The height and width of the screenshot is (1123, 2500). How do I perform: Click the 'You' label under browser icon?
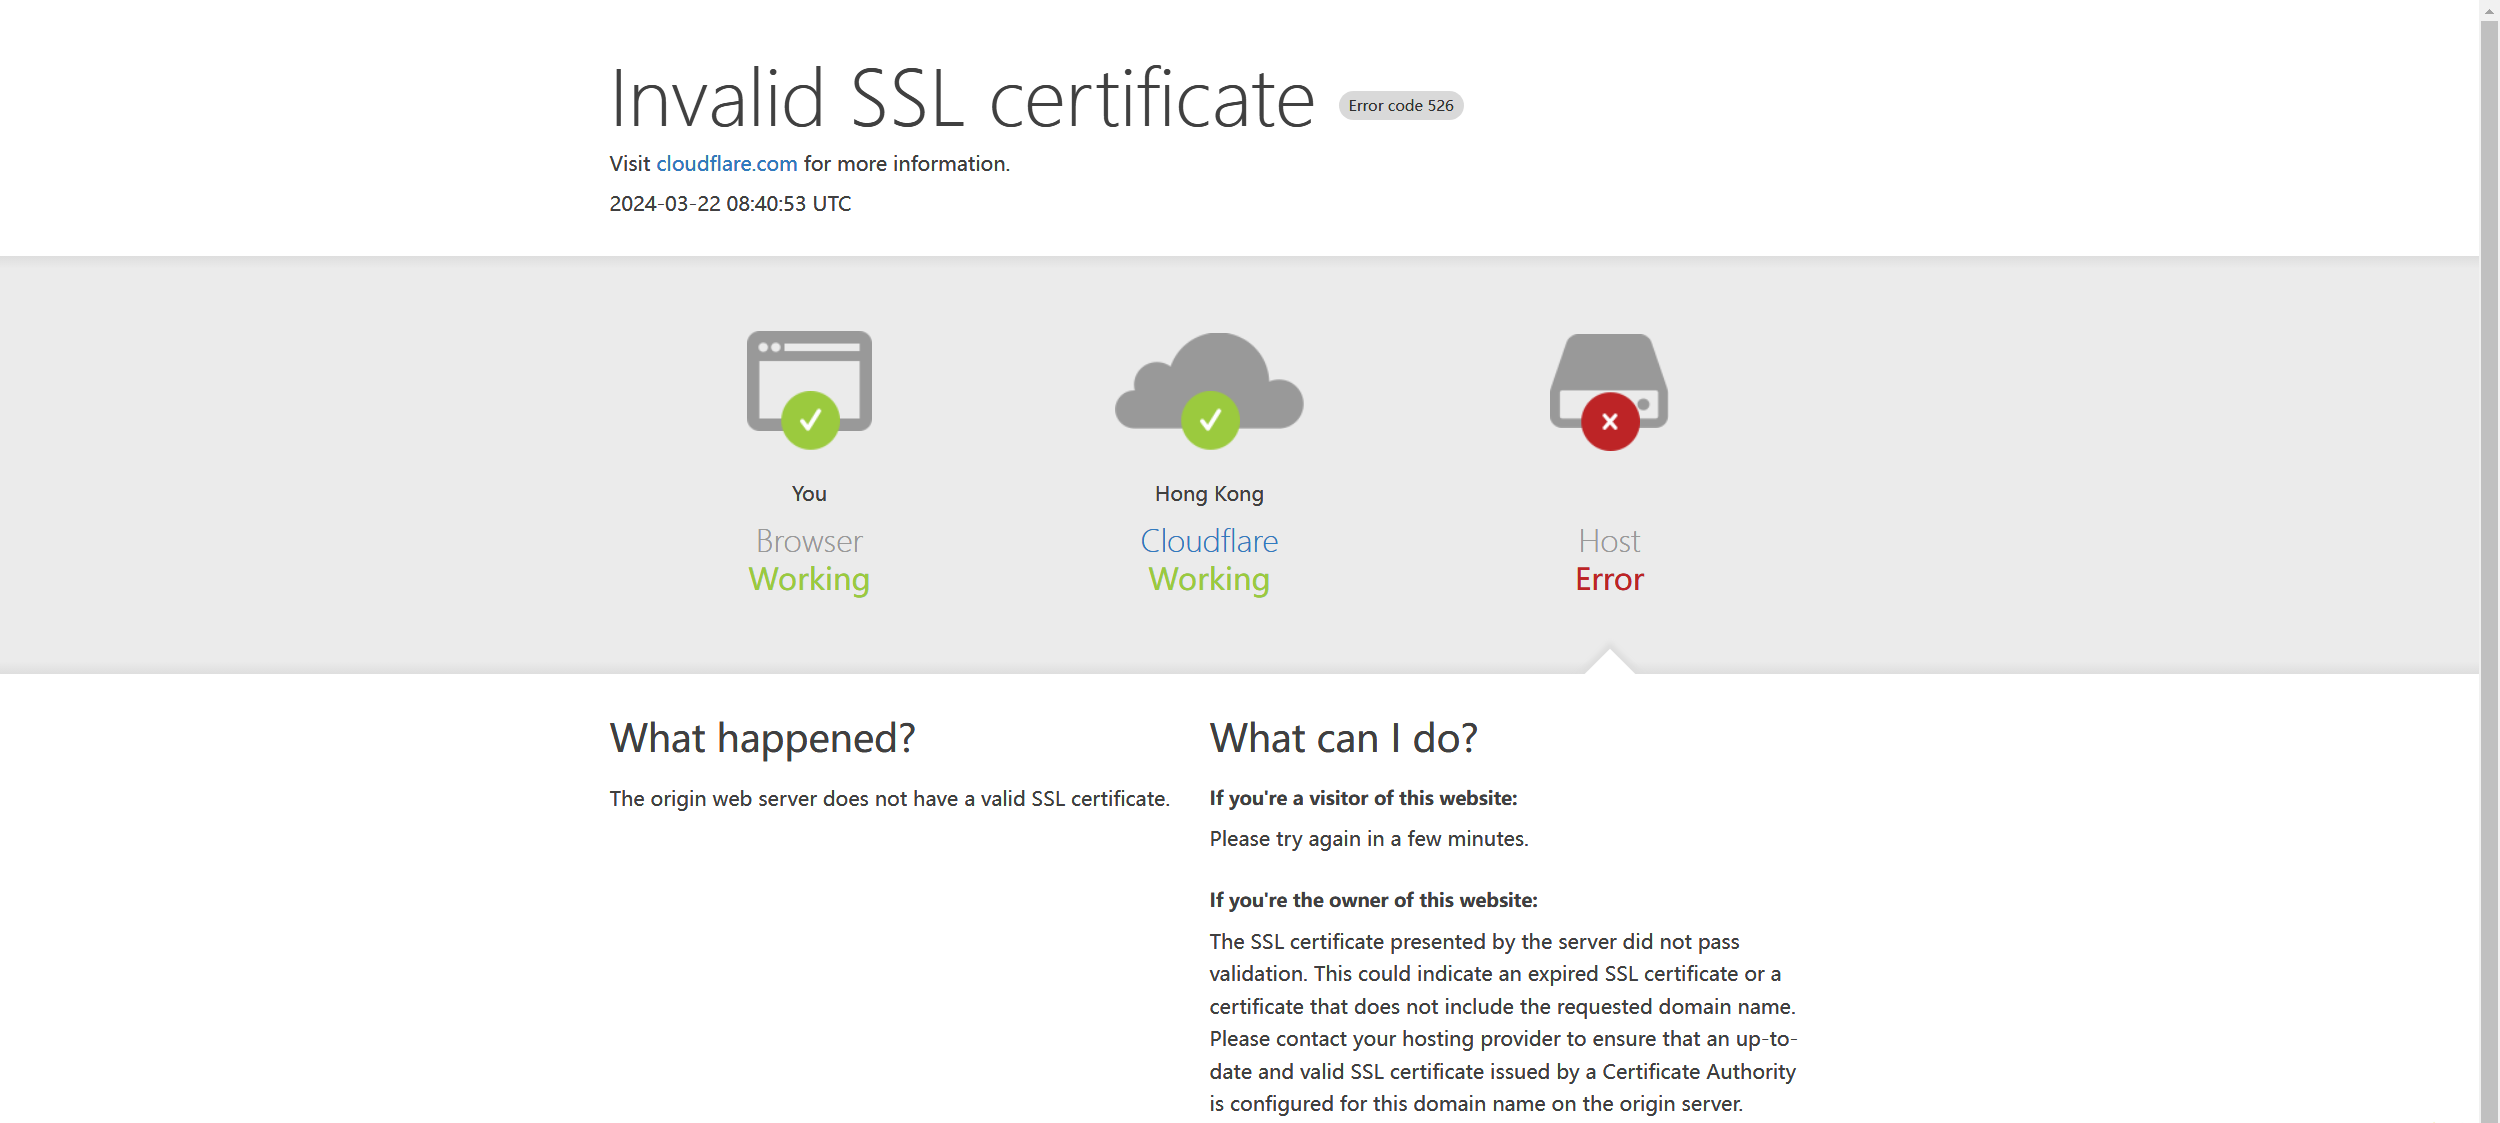coord(809,494)
